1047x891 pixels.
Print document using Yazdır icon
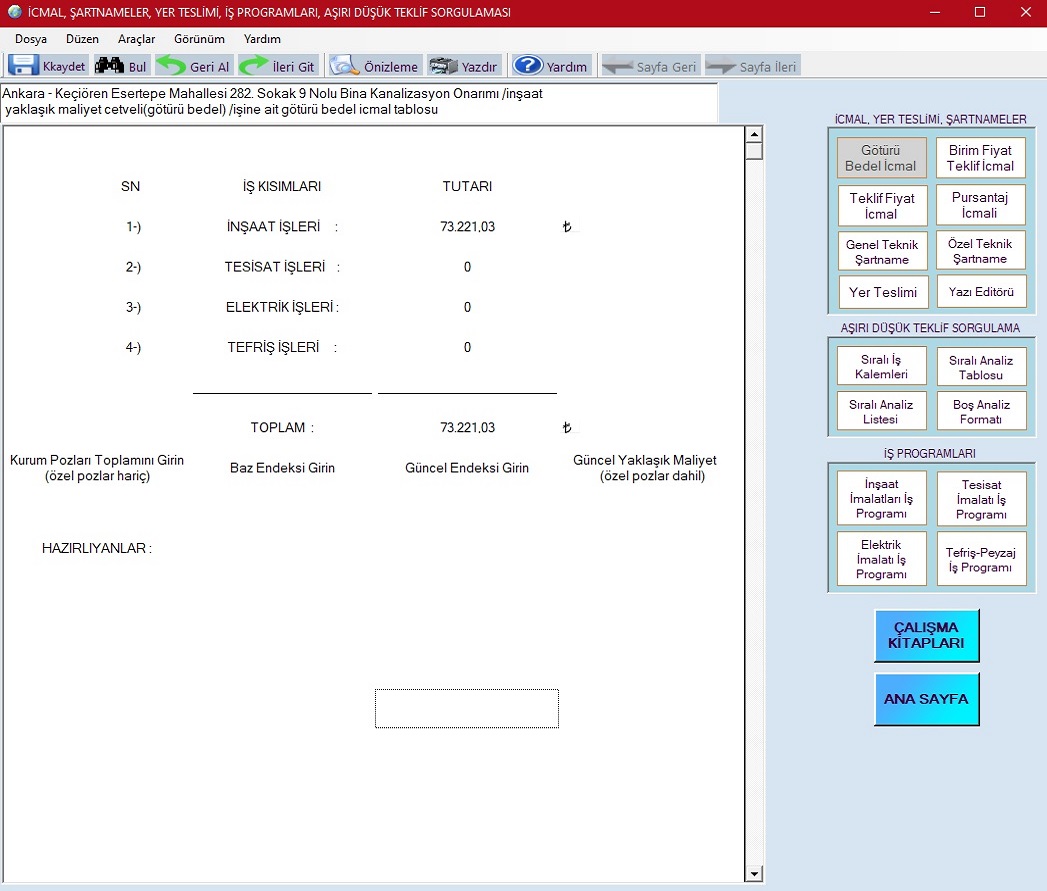444,66
